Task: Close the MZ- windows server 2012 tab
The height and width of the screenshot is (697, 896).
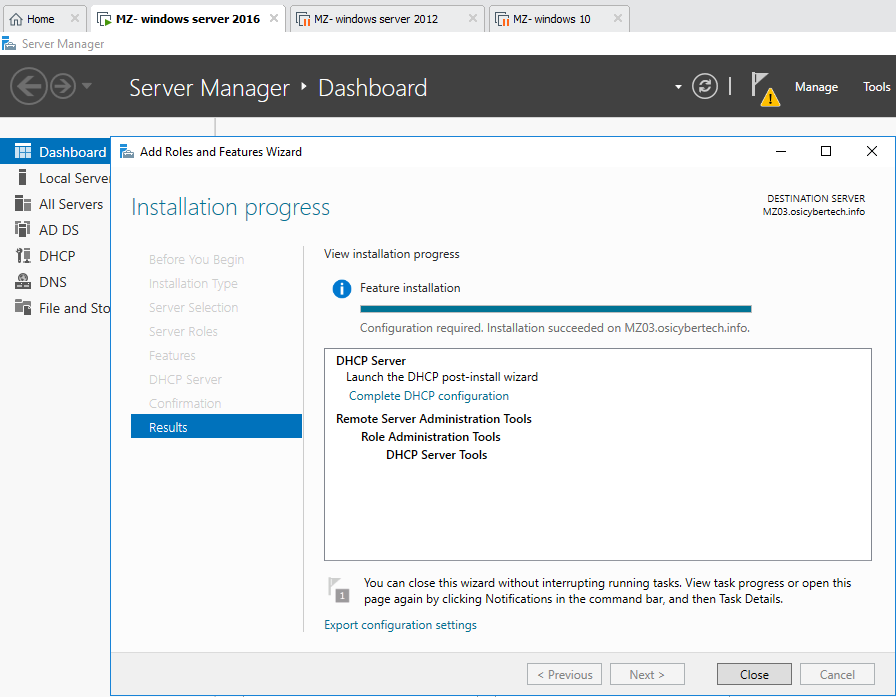Action: 473,18
